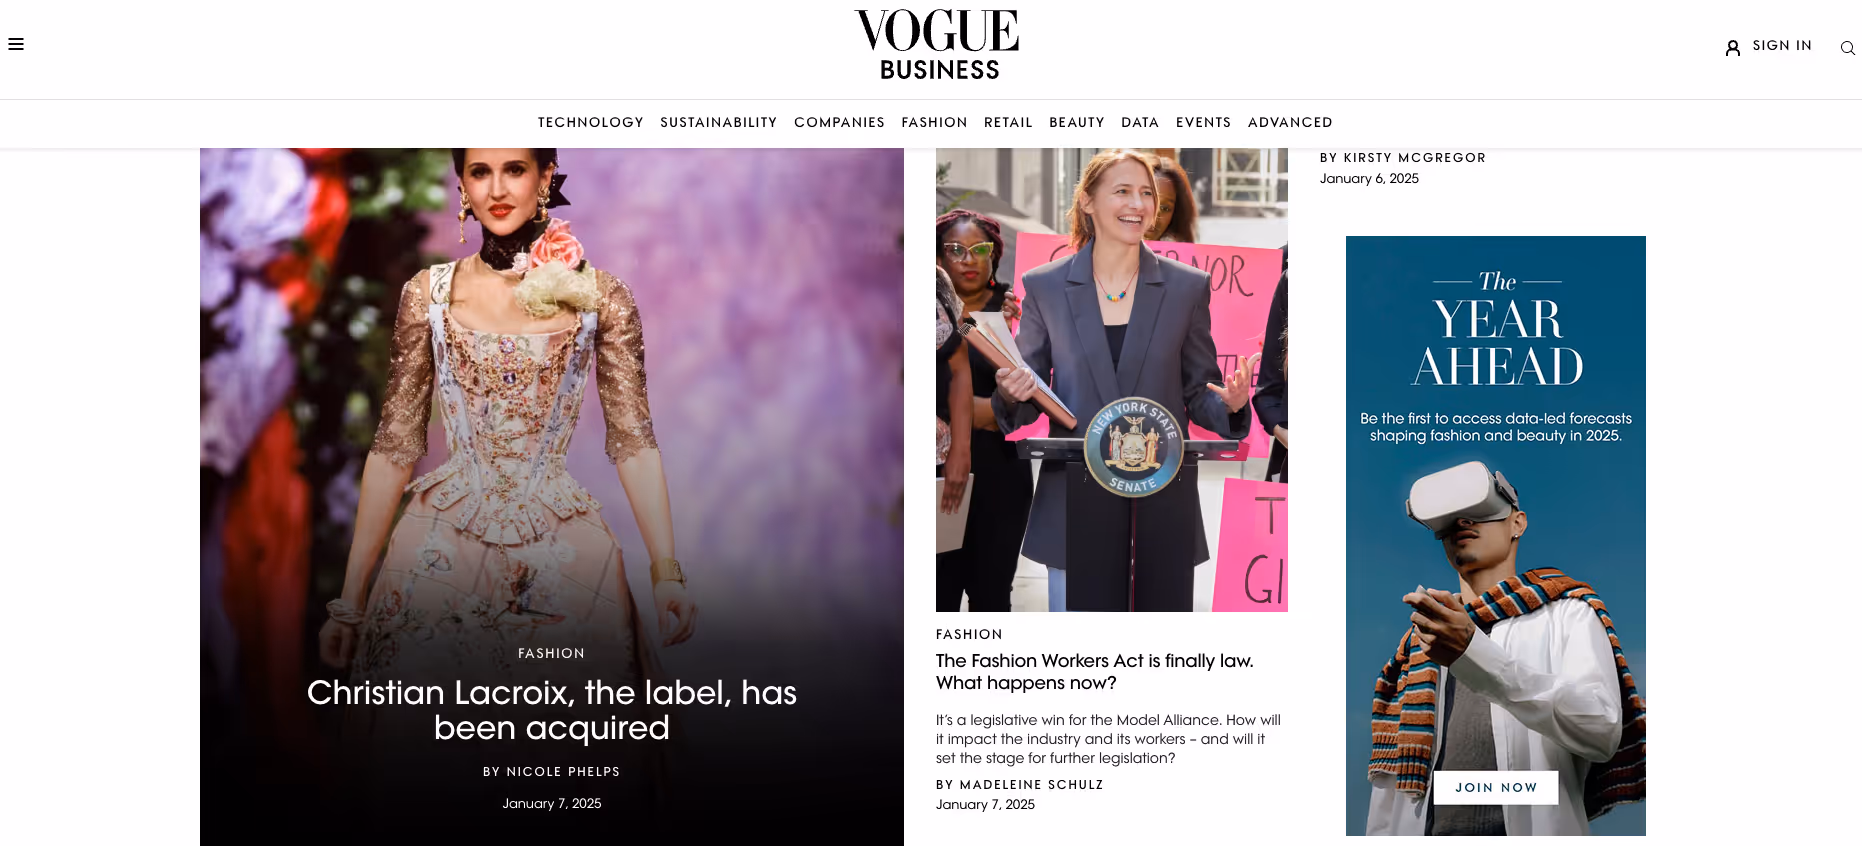
Task: Click the Sign In link
Action: [x=1782, y=46]
